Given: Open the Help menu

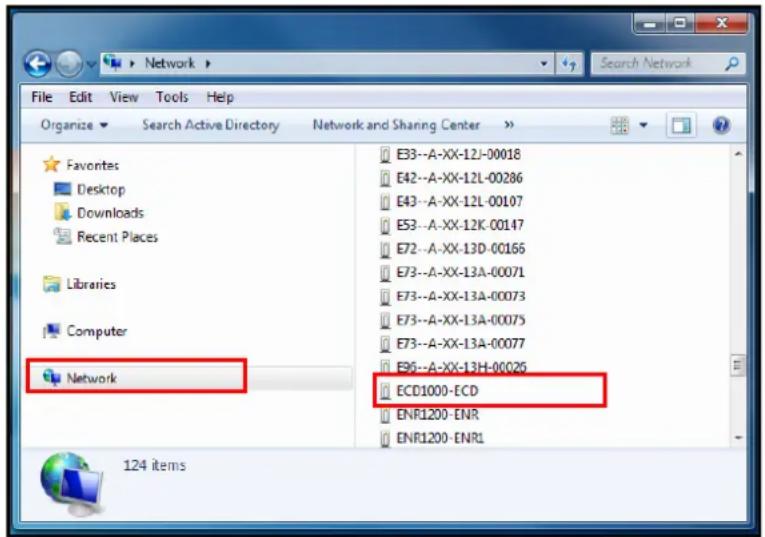Looking at the screenshot, I should click(x=220, y=97).
